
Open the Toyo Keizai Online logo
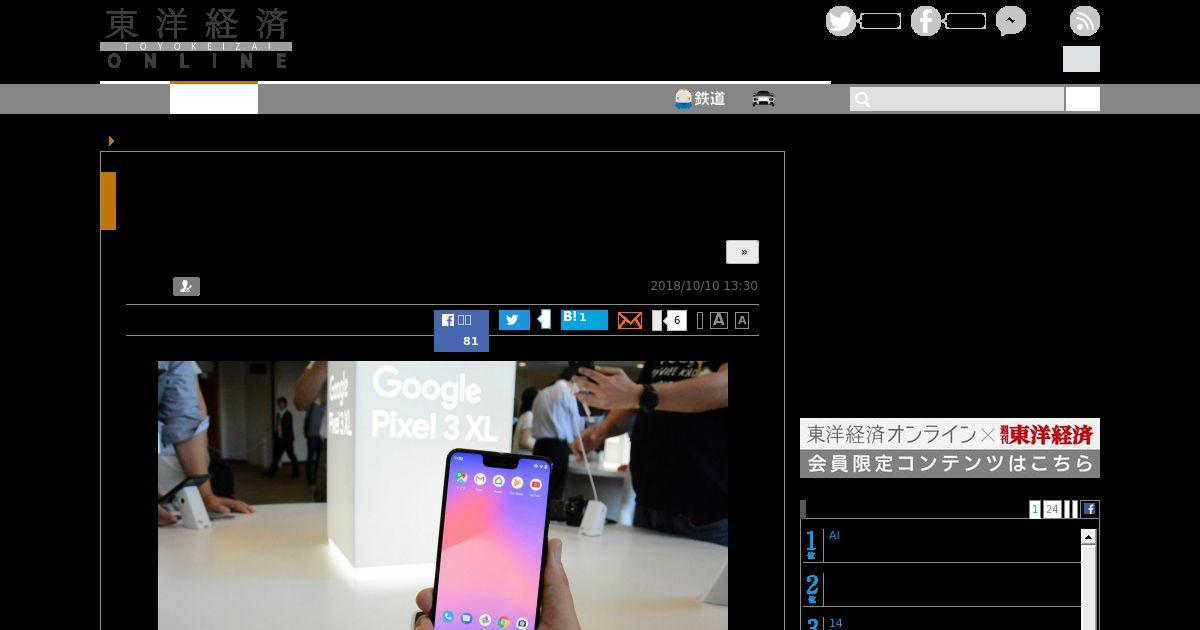pos(196,38)
